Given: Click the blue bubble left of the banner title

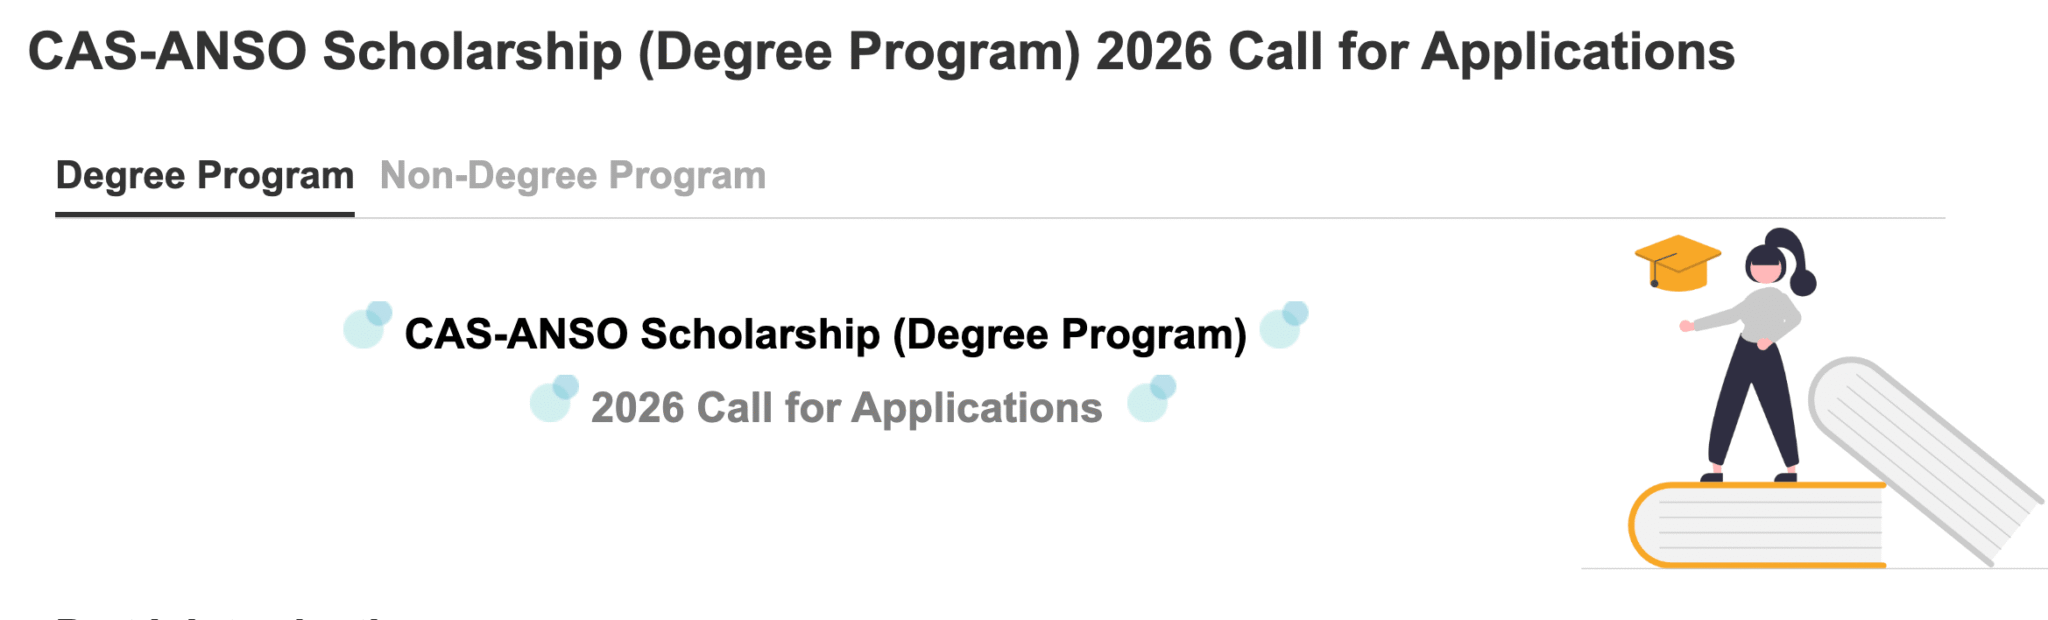Looking at the screenshot, I should point(365,327).
